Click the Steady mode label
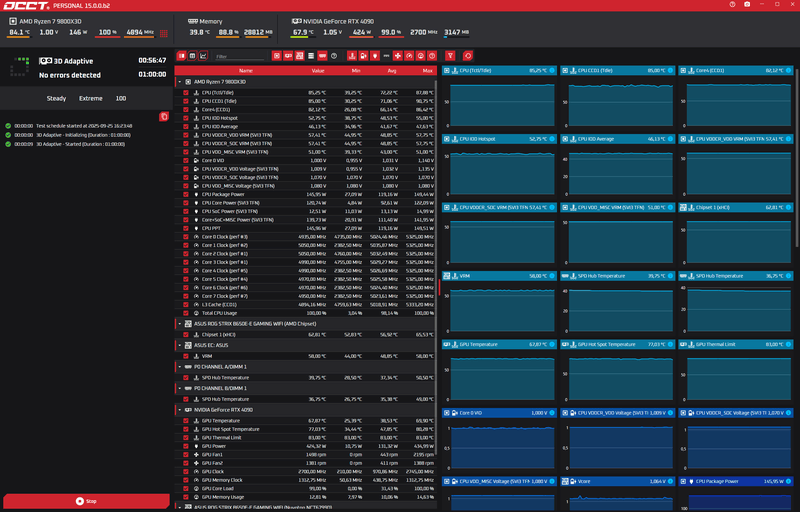 pos(56,98)
